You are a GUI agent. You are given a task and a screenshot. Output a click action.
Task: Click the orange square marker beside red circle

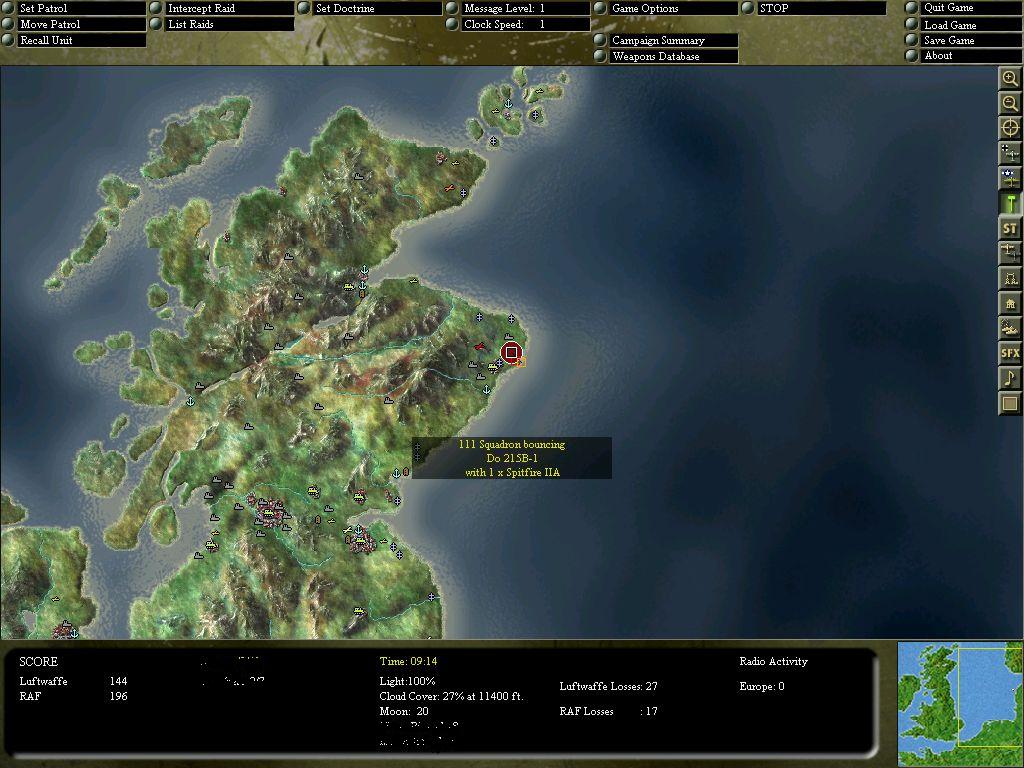click(x=521, y=362)
